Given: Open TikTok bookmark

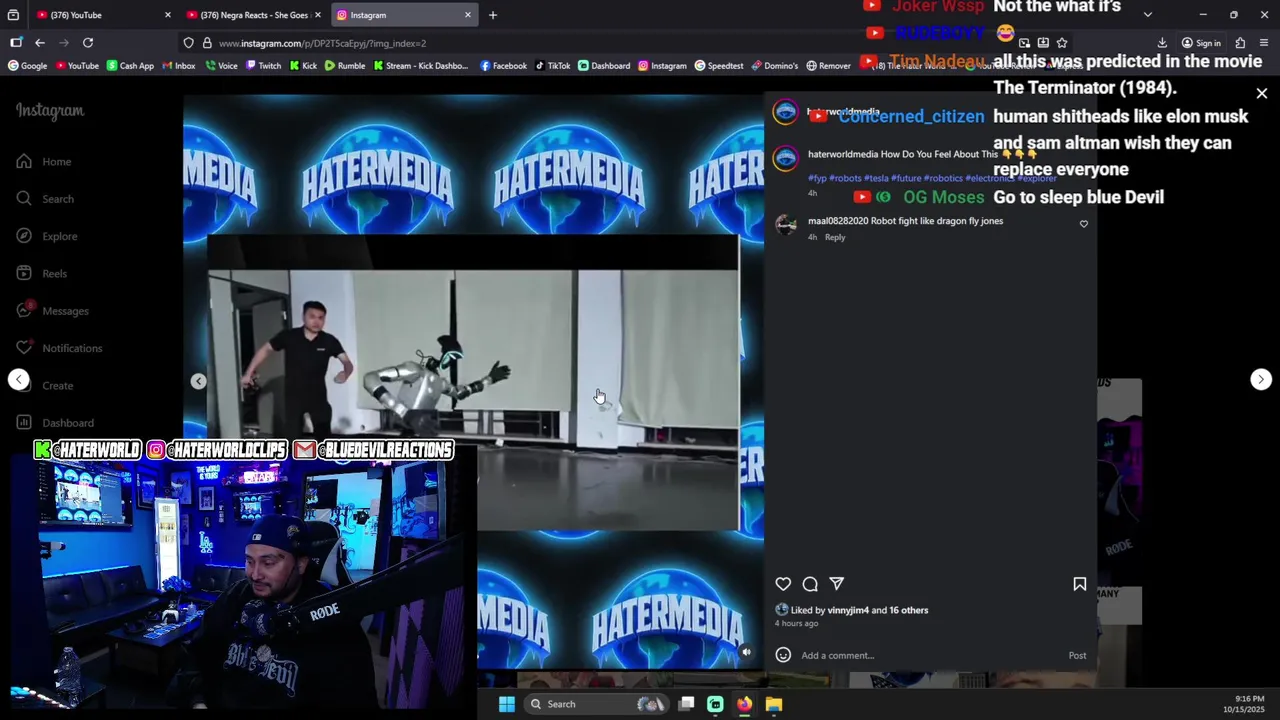Looking at the screenshot, I should pyautogui.click(x=552, y=66).
